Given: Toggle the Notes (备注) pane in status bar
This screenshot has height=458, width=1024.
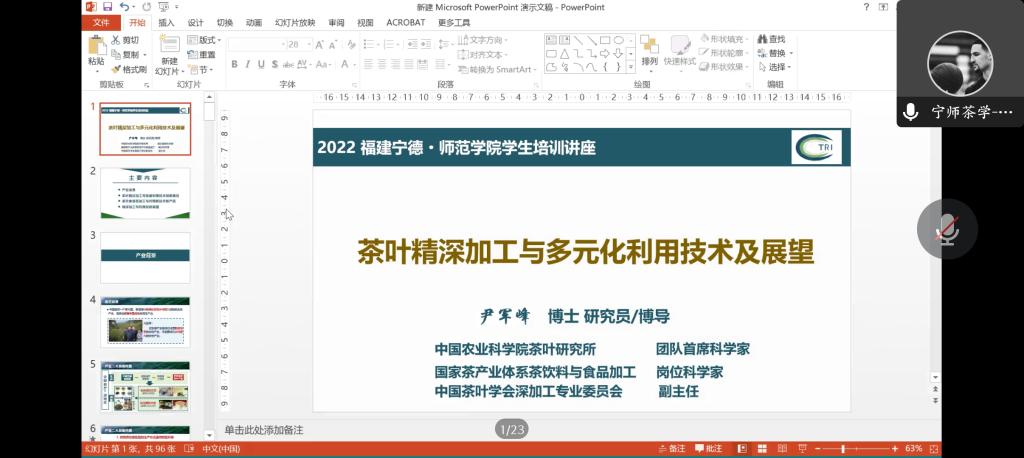Looking at the screenshot, I should [671, 449].
